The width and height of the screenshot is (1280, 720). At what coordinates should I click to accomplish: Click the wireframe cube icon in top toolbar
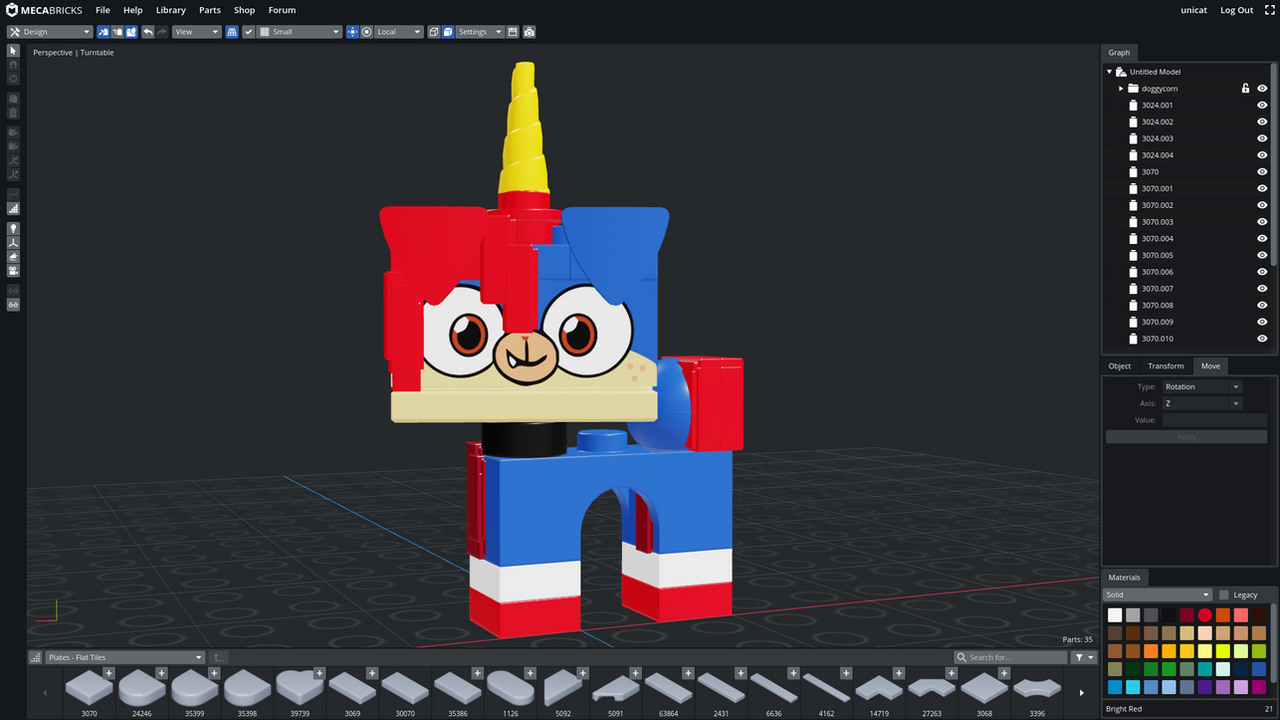[434, 32]
